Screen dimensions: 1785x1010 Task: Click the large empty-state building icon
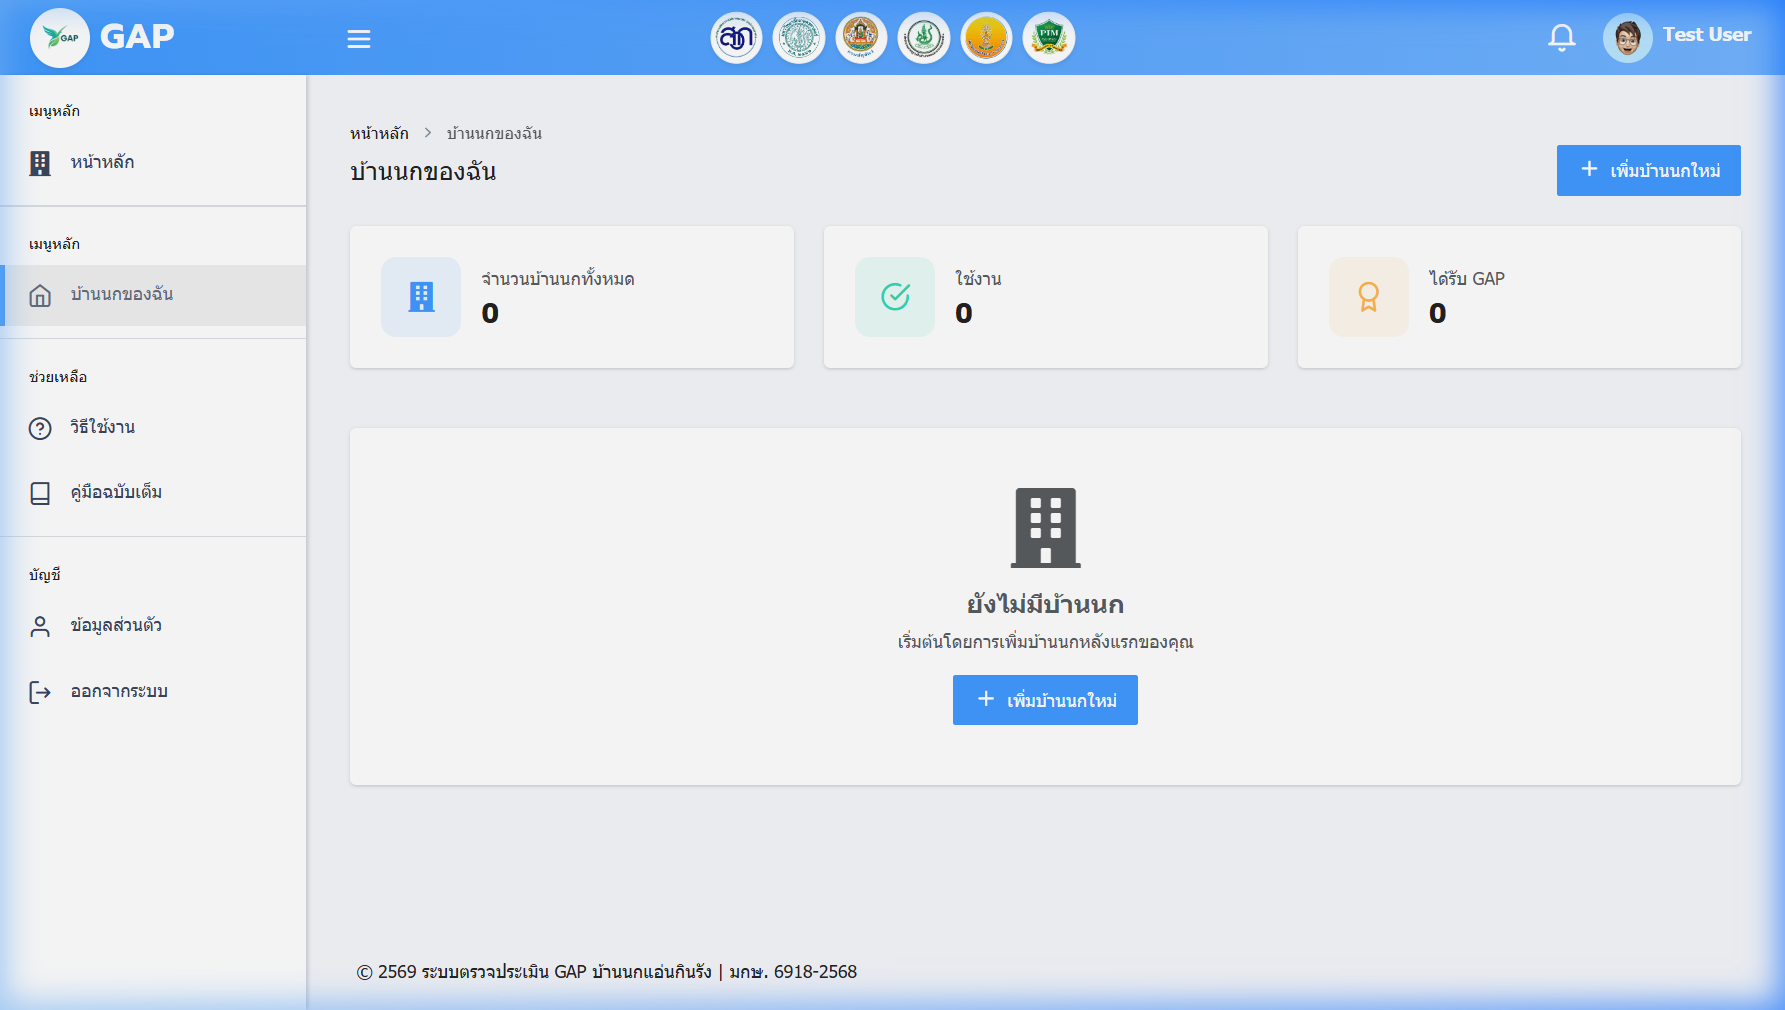[1046, 527]
